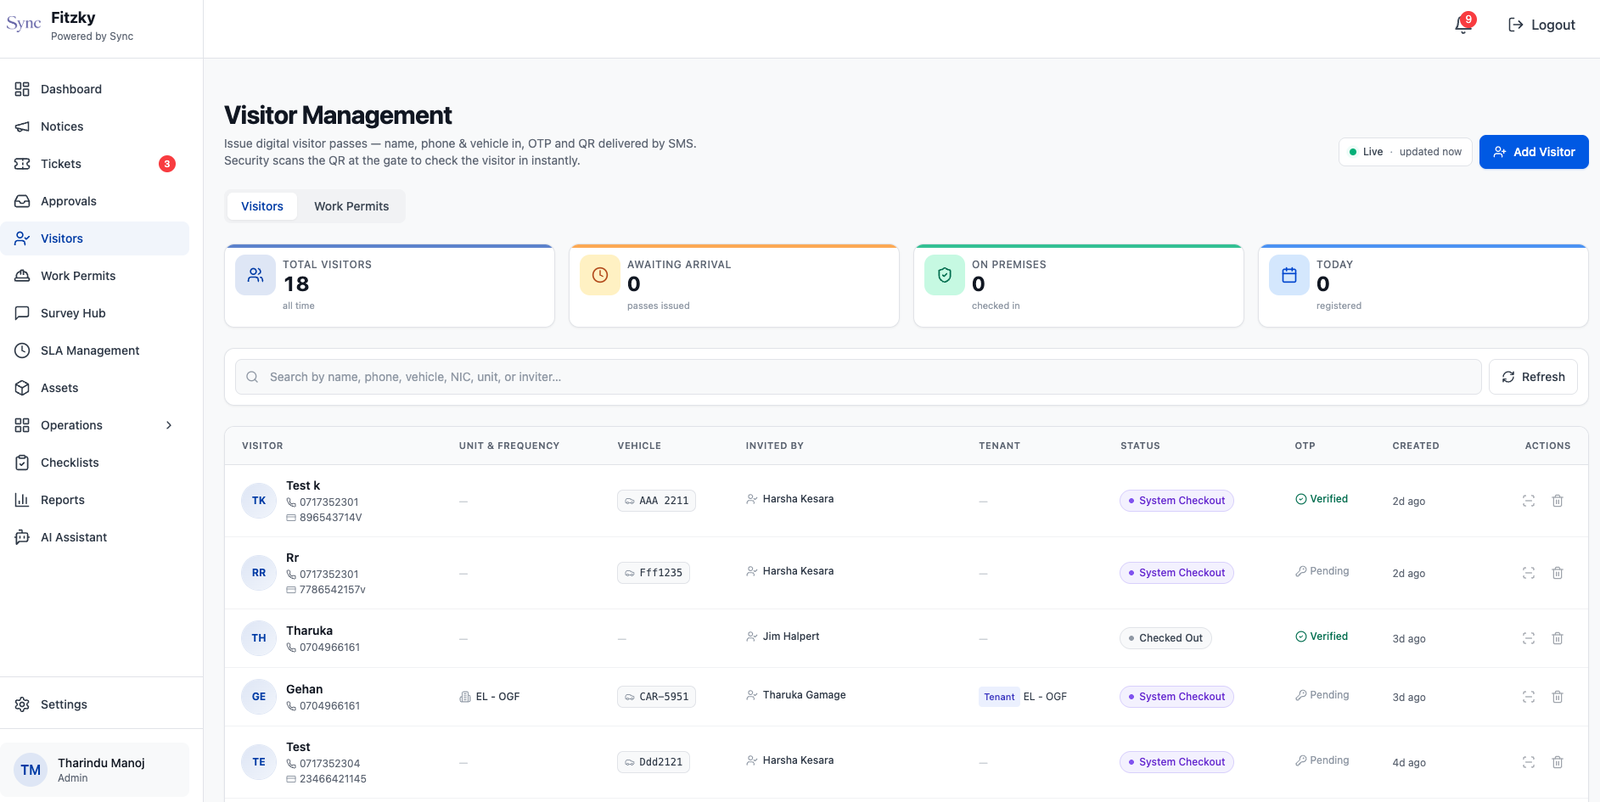Click the Tharindu Manoj profile card
The height and width of the screenshot is (802, 1600).
pyautogui.click(x=95, y=770)
